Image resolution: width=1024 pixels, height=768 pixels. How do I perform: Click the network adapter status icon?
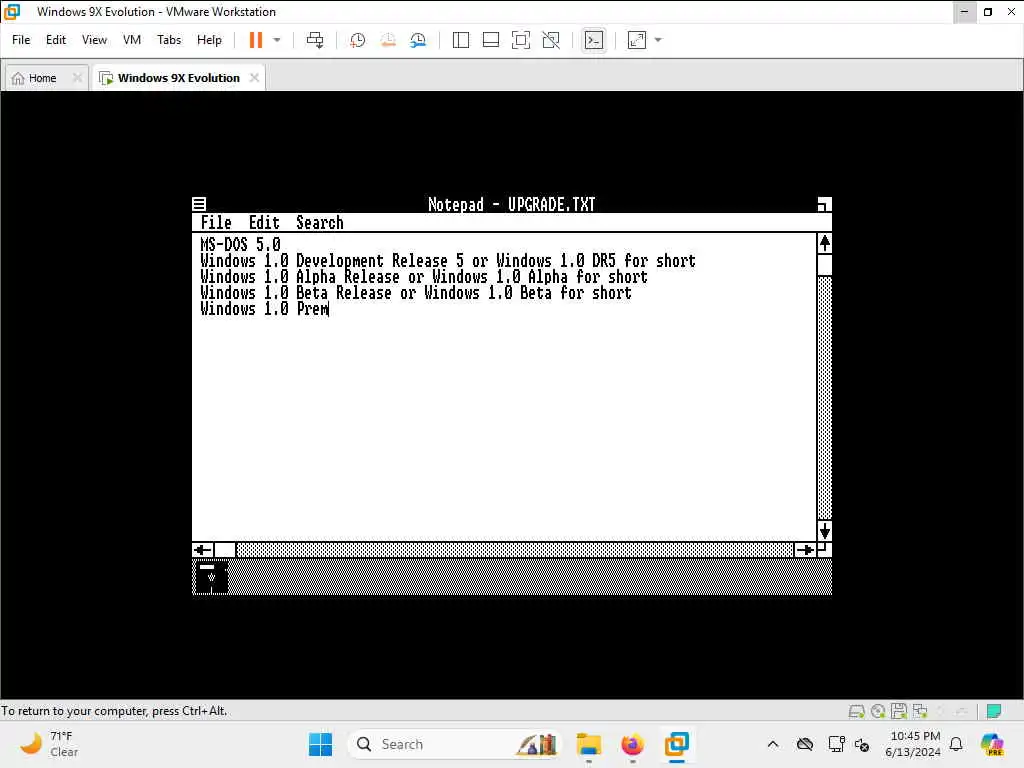(x=920, y=711)
